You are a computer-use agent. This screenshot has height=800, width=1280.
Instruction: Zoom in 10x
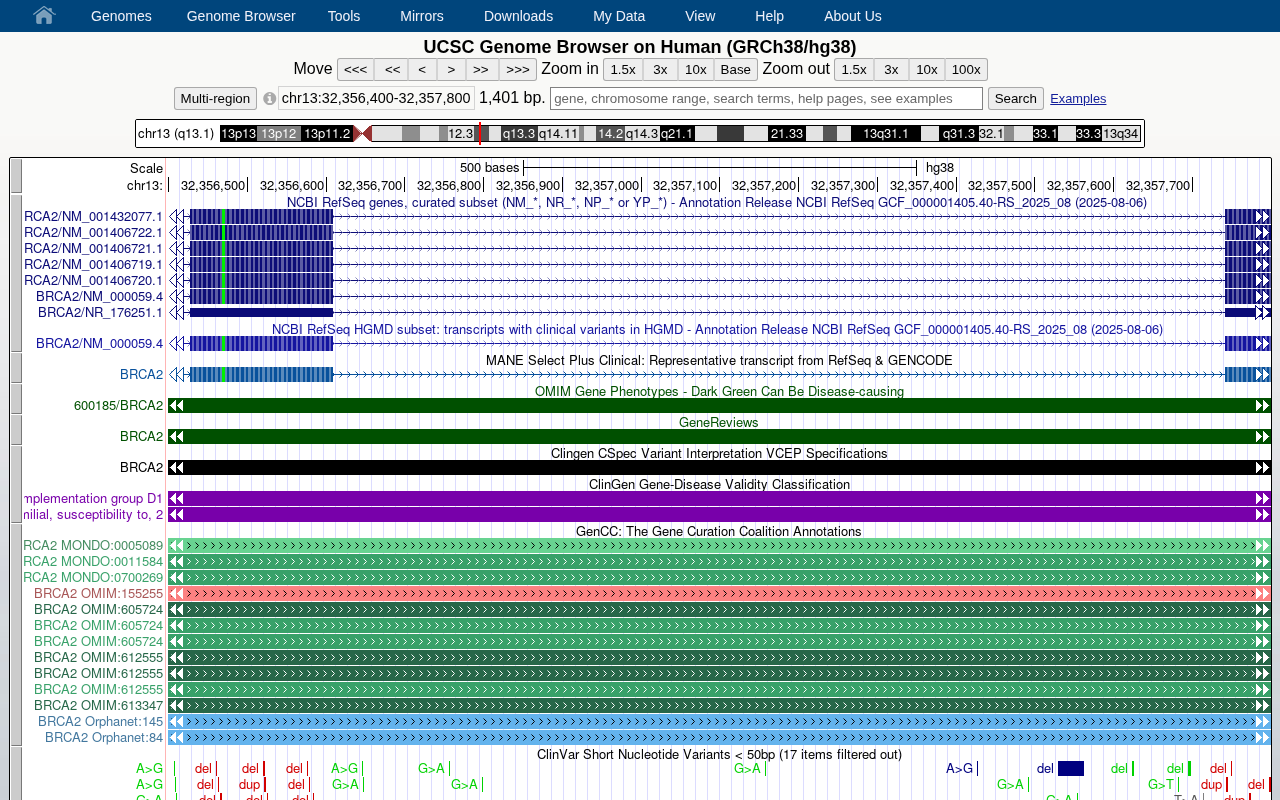click(x=696, y=70)
